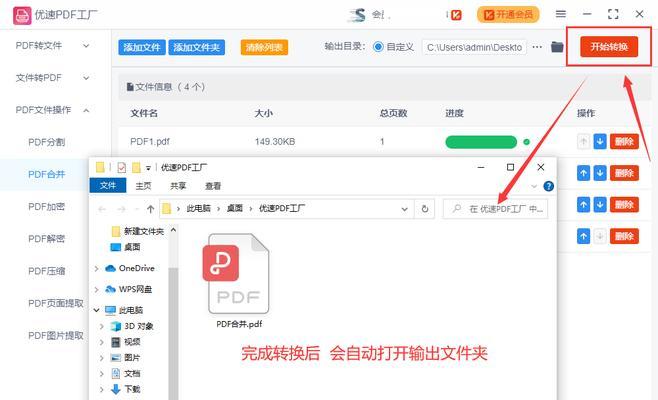The height and width of the screenshot is (400, 658).
Task: Click the PDF1.pdf file name
Action: pyautogui.click(x=150, y=141)
